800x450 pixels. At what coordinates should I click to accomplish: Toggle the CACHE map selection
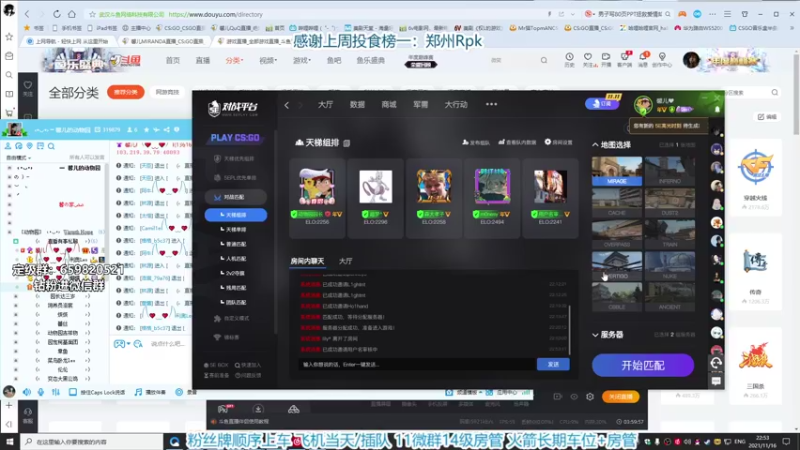click(617, 203)
